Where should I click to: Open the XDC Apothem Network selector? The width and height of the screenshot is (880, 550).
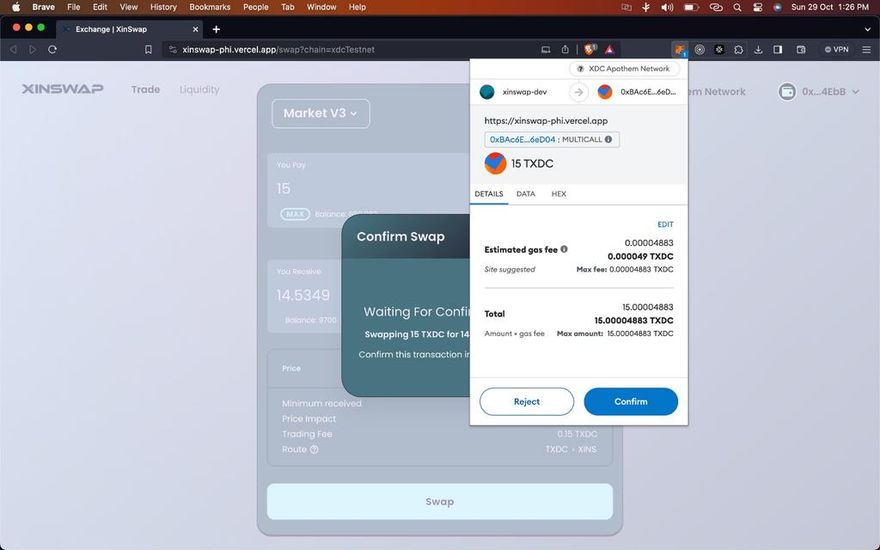(624, 68)
